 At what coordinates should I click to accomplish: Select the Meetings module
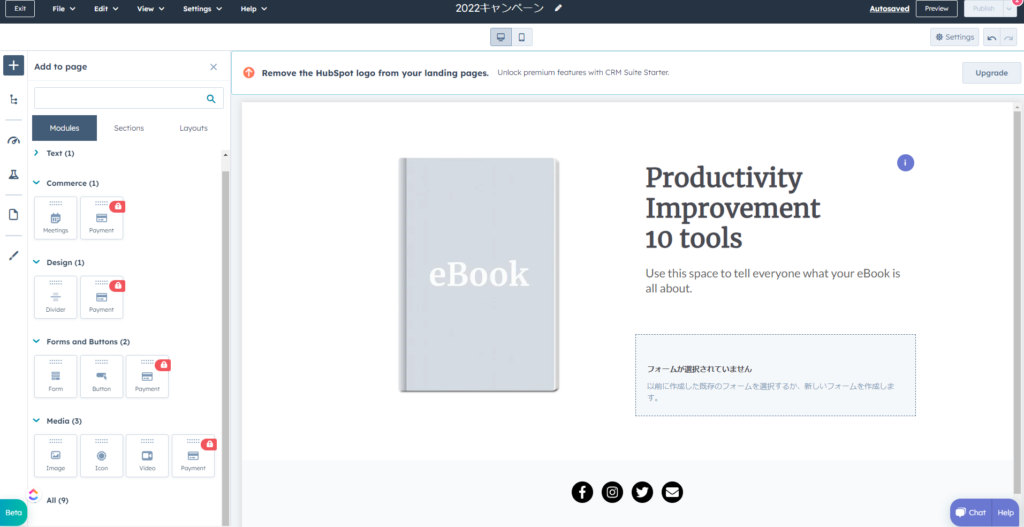pos(56,218)
